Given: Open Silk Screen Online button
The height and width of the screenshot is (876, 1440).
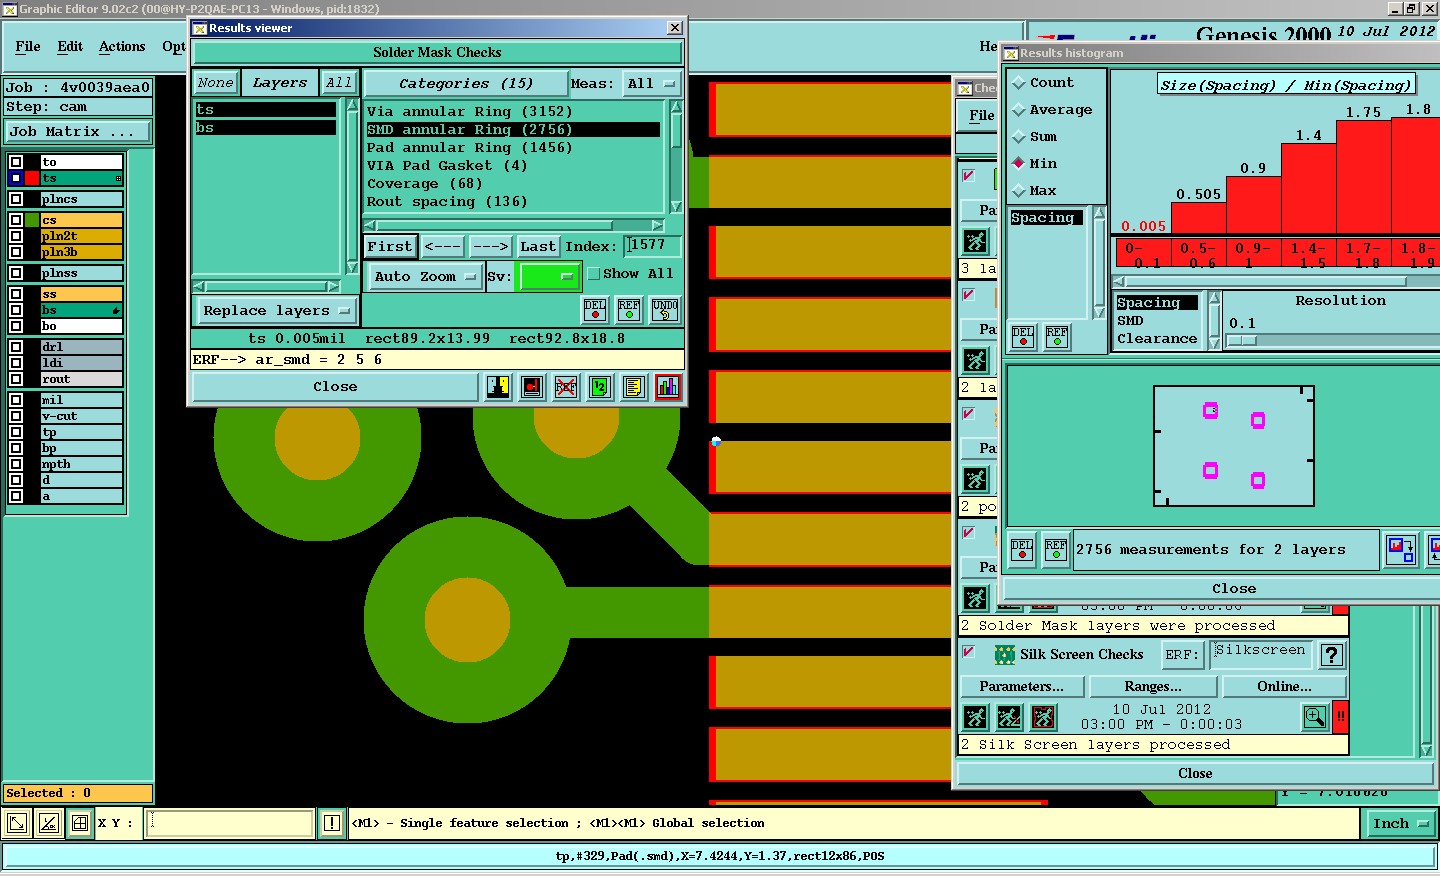Looking at the screenshot, I should [1284, 687].
